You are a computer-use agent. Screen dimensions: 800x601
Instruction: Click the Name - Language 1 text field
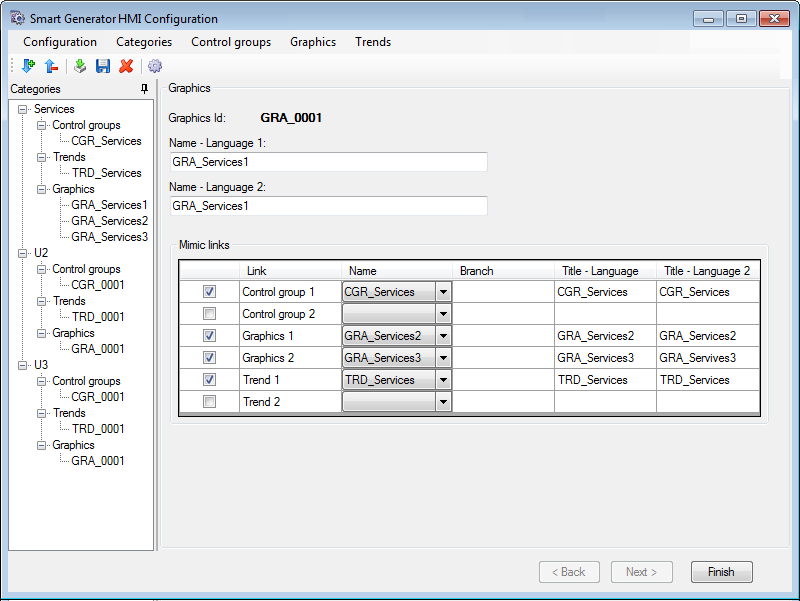[x=328, y=162]
